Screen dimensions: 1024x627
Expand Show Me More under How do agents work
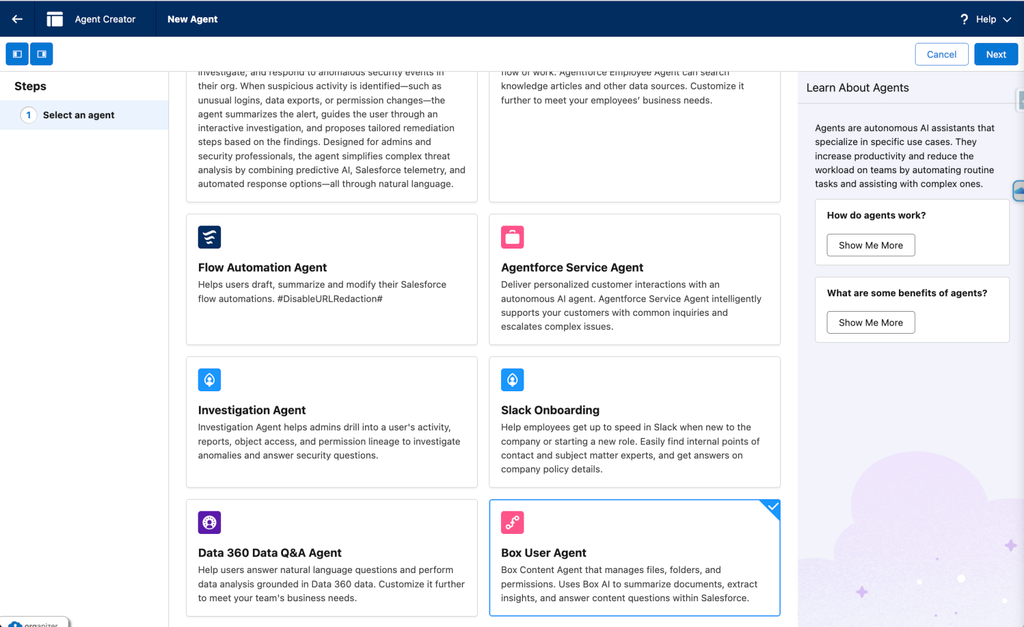[x=871, y=246]
